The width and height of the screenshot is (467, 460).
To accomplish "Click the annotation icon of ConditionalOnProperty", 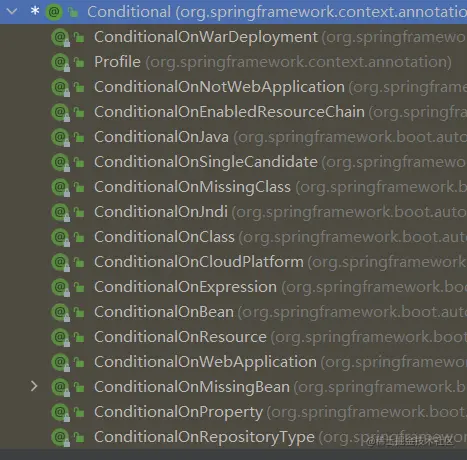I will tap(60, 412).
